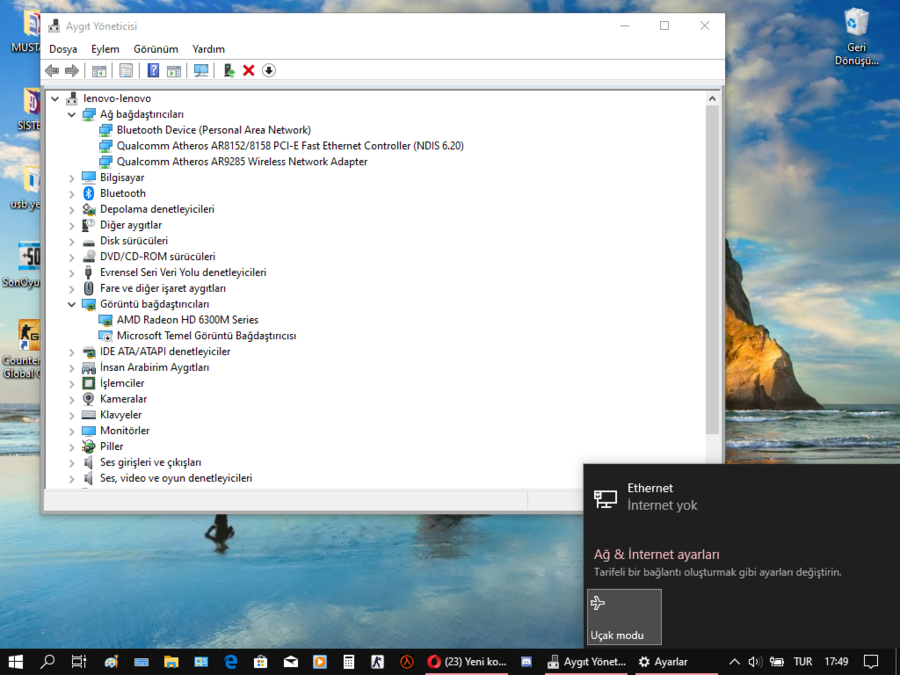Screen dimensions: 900x675
Task: Open the Mail app taskbar icon
Action: [290, 662]
